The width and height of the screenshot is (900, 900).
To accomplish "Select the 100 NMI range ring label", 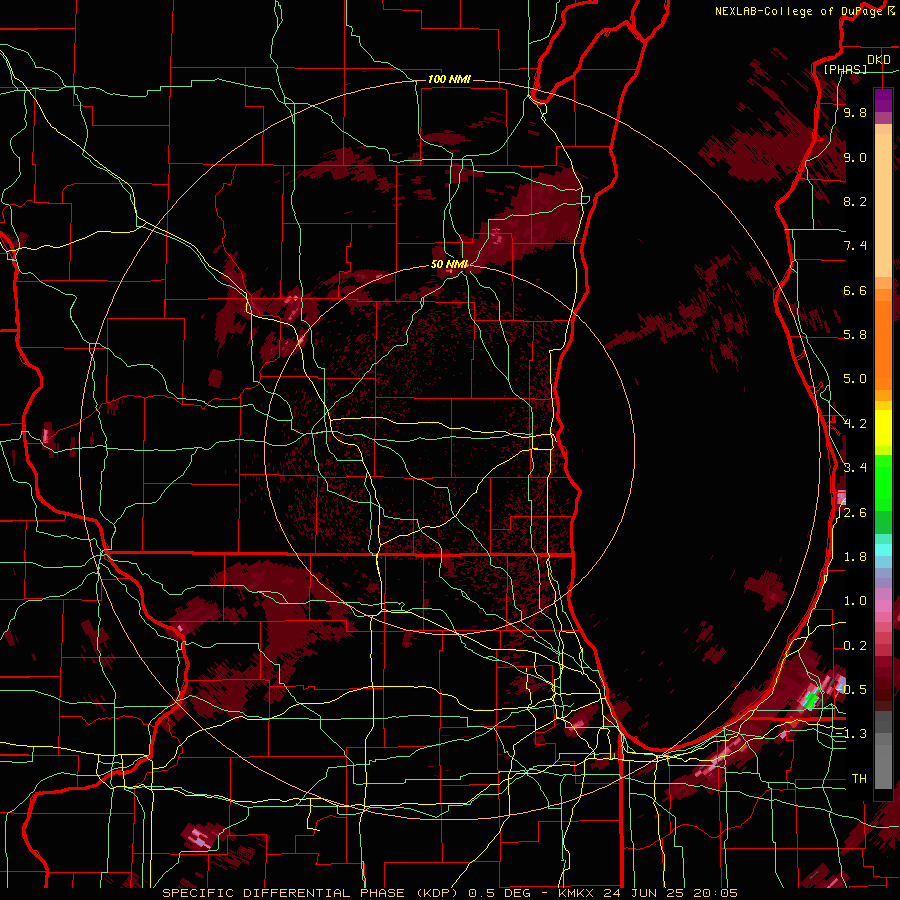I will 449,79.
